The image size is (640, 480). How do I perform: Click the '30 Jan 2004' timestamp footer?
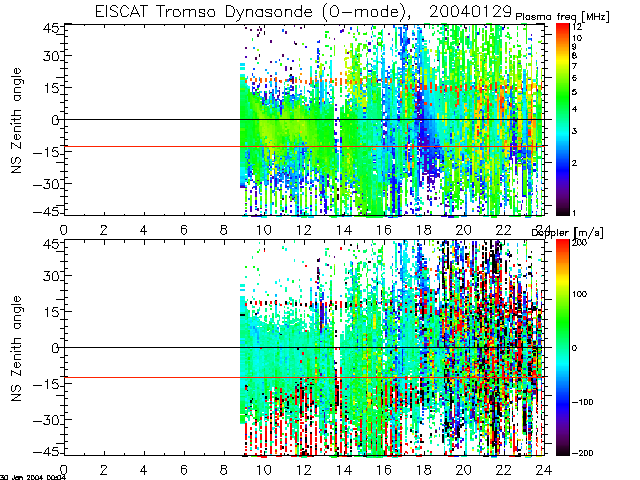coord(33,477)
